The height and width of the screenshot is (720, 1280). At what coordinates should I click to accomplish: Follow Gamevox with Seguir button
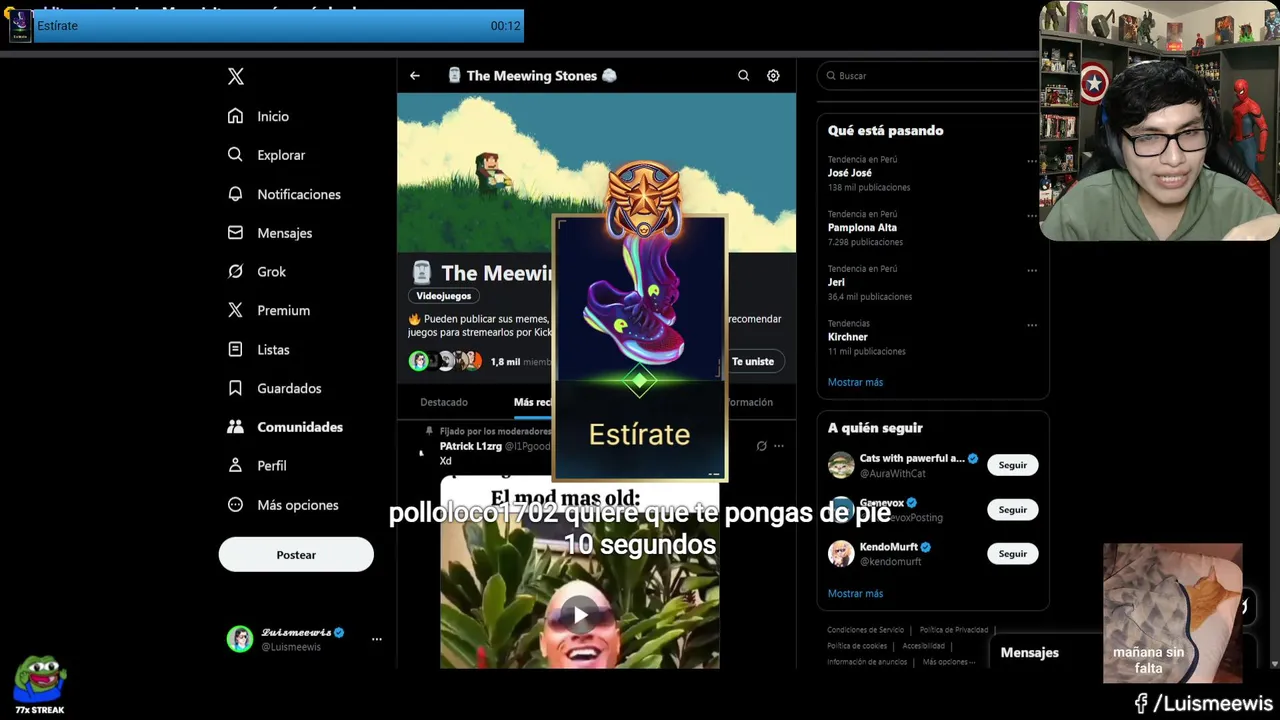tap(1012, 510)
